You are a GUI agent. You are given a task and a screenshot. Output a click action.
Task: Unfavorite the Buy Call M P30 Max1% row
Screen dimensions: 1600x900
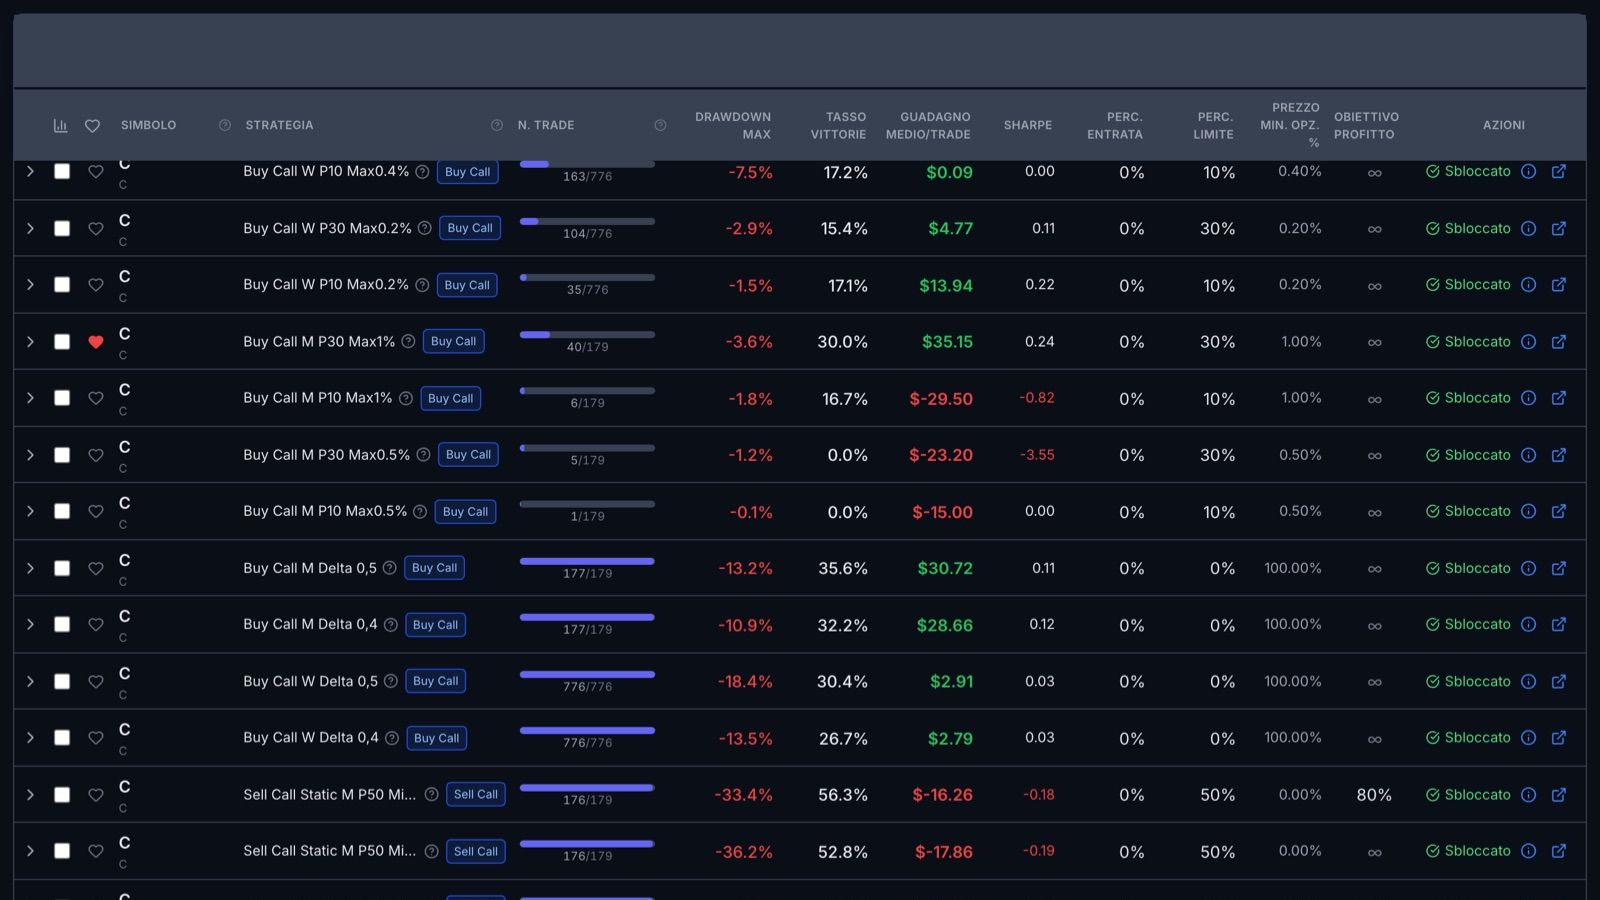click(x=96, y=342)
